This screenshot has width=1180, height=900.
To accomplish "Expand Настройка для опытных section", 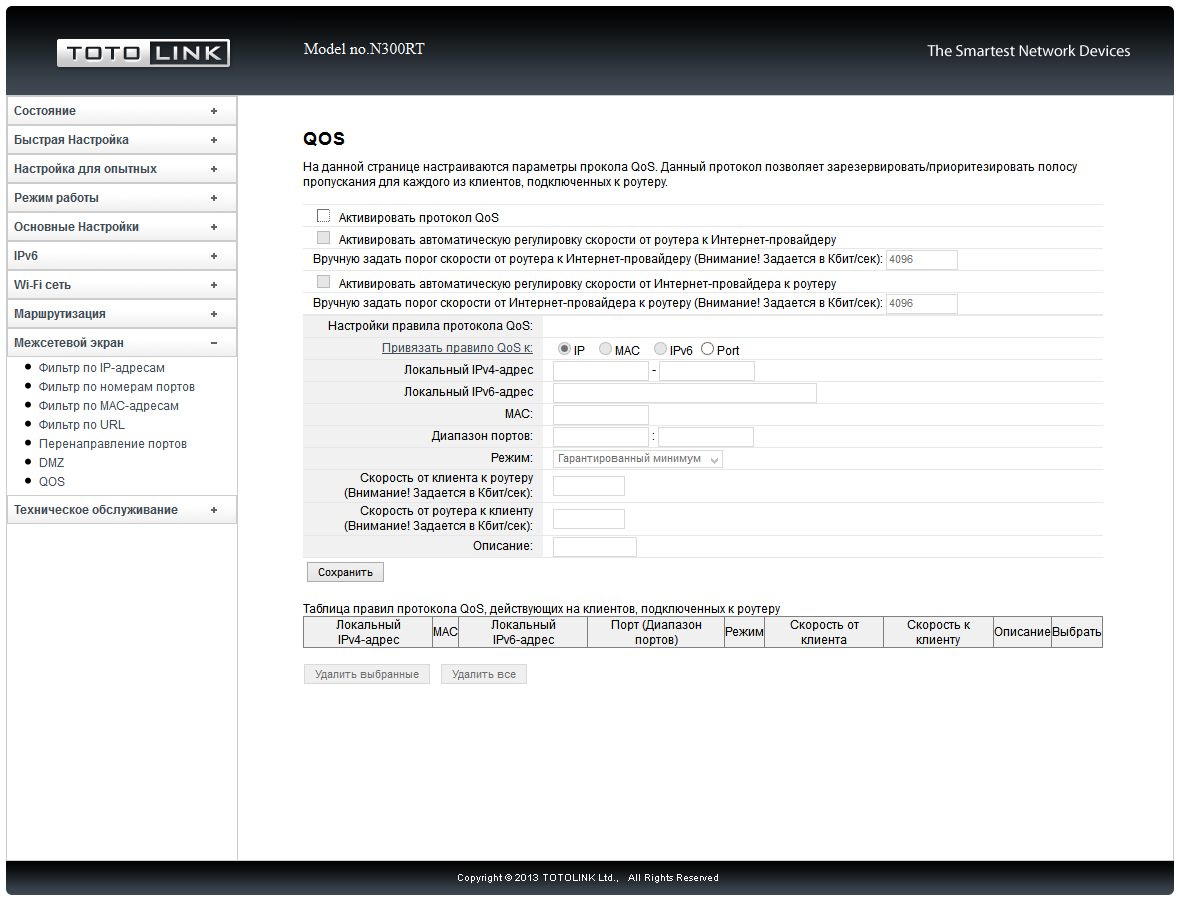I will coord(122,169).
